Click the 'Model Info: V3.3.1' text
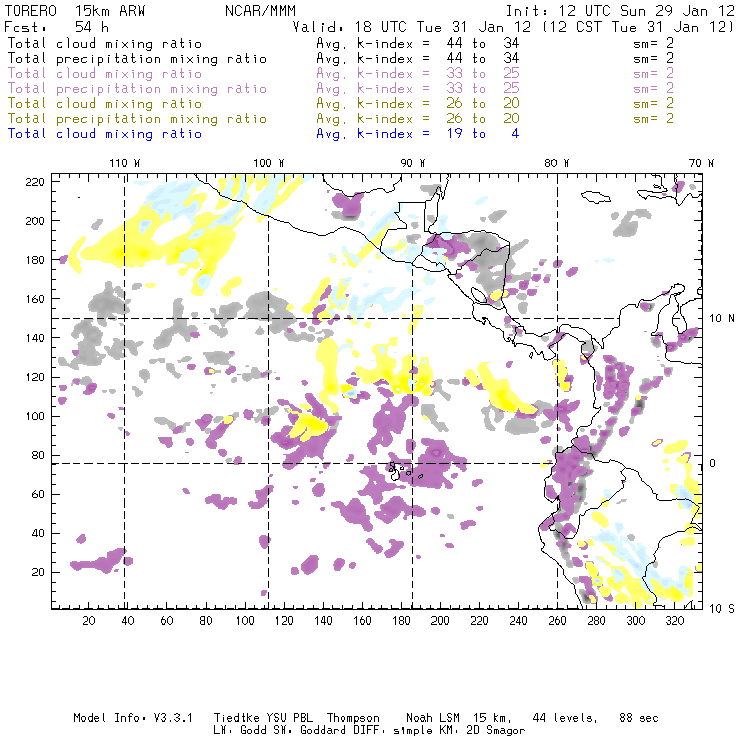Screen dimensions: 740x740 click(133, 718)
